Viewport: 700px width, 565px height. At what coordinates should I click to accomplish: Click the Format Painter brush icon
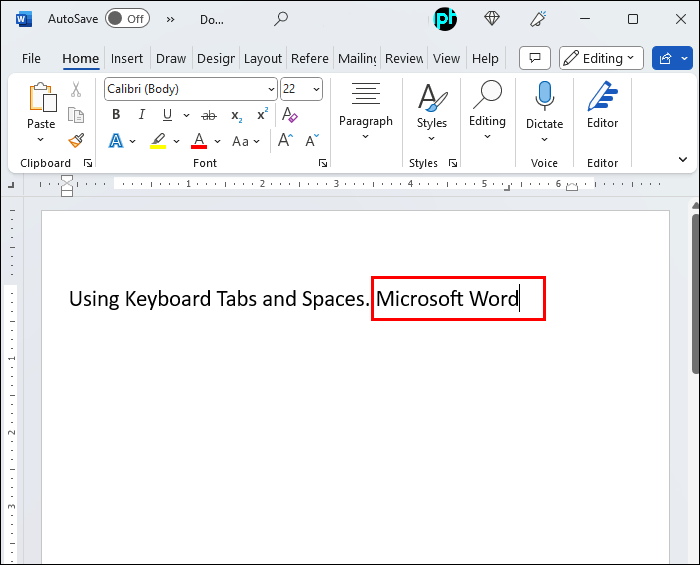[x=76, y=140]
